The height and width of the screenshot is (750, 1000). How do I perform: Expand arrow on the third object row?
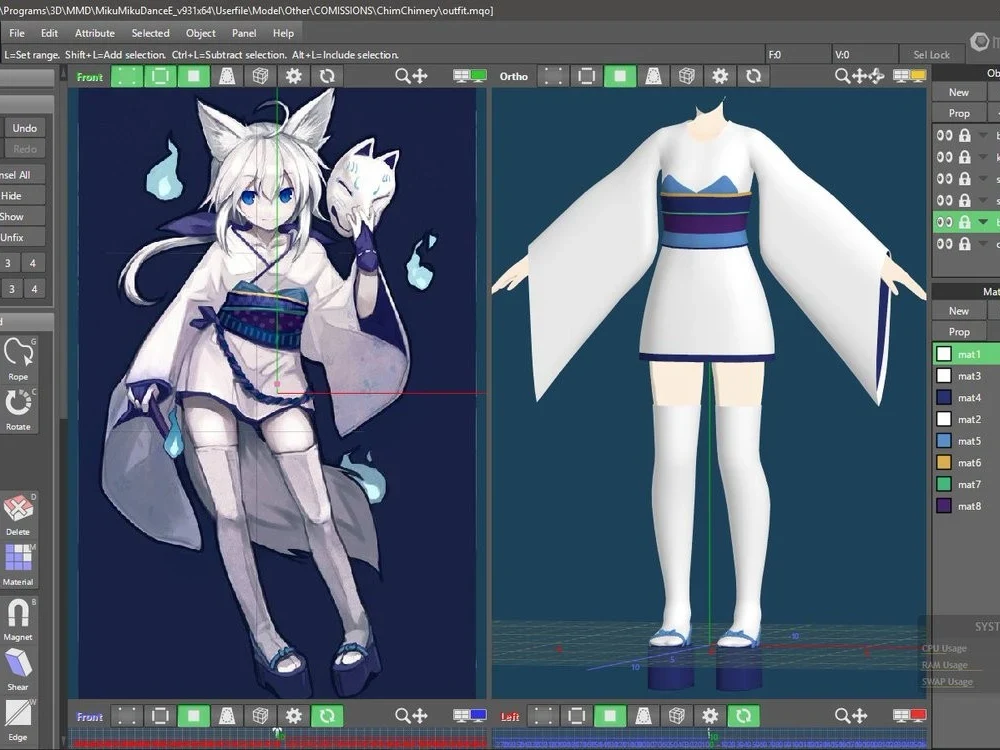983,179
